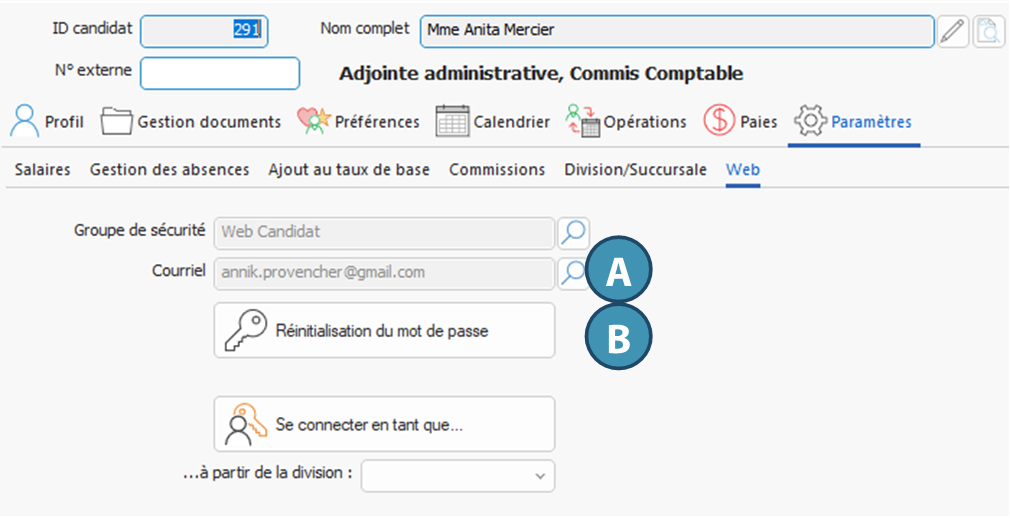
Task: Open the Commissions tab
Action: pyautogui.click(x=497, y=170)
